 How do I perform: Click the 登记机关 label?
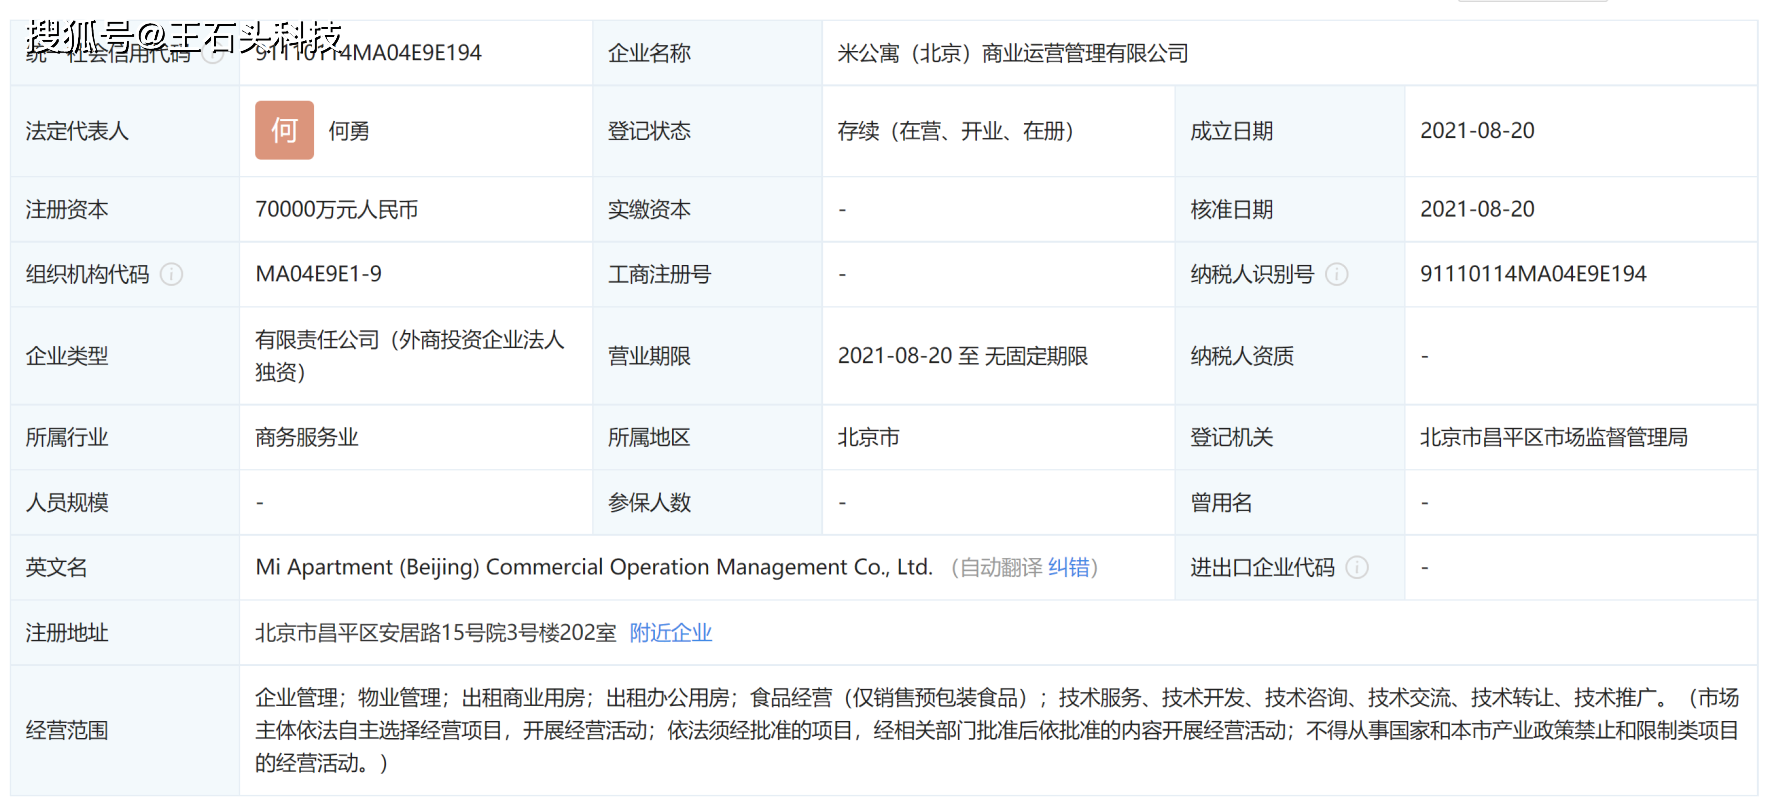[x=1231, y=437]
